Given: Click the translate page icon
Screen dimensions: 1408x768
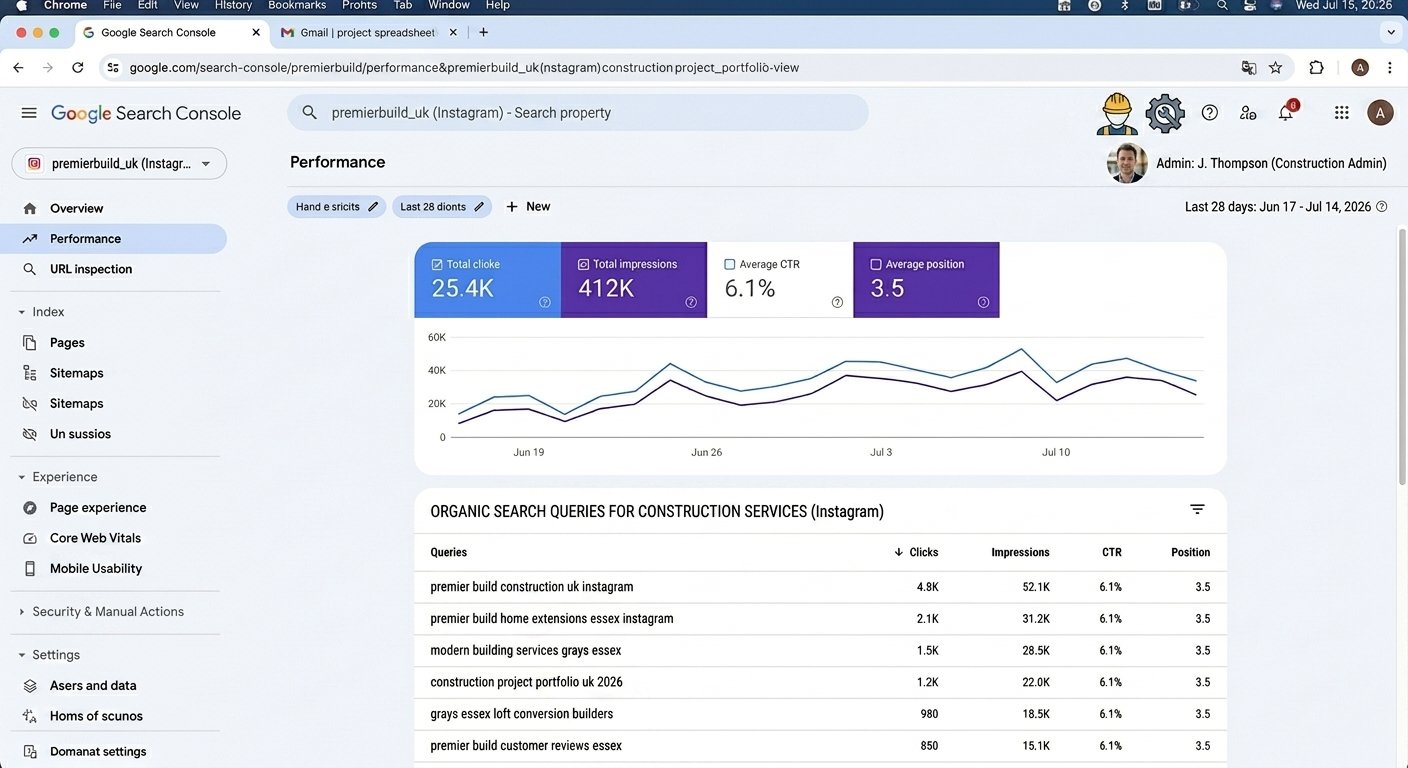Looking at the screenshot, I should click(x=1249, y=68).
